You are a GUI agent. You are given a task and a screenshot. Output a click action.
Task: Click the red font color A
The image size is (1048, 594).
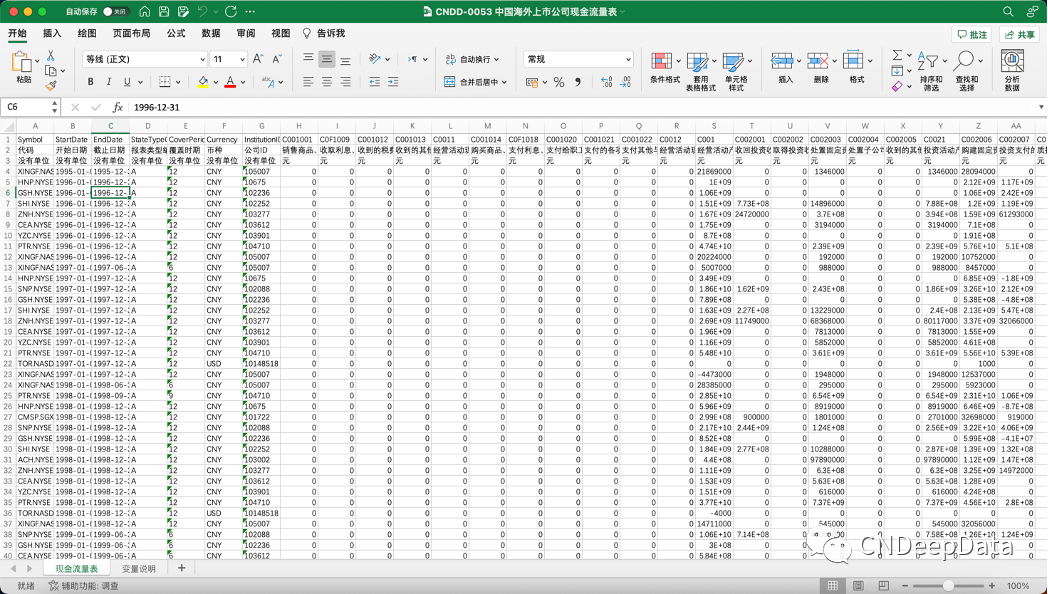point(230,82)
